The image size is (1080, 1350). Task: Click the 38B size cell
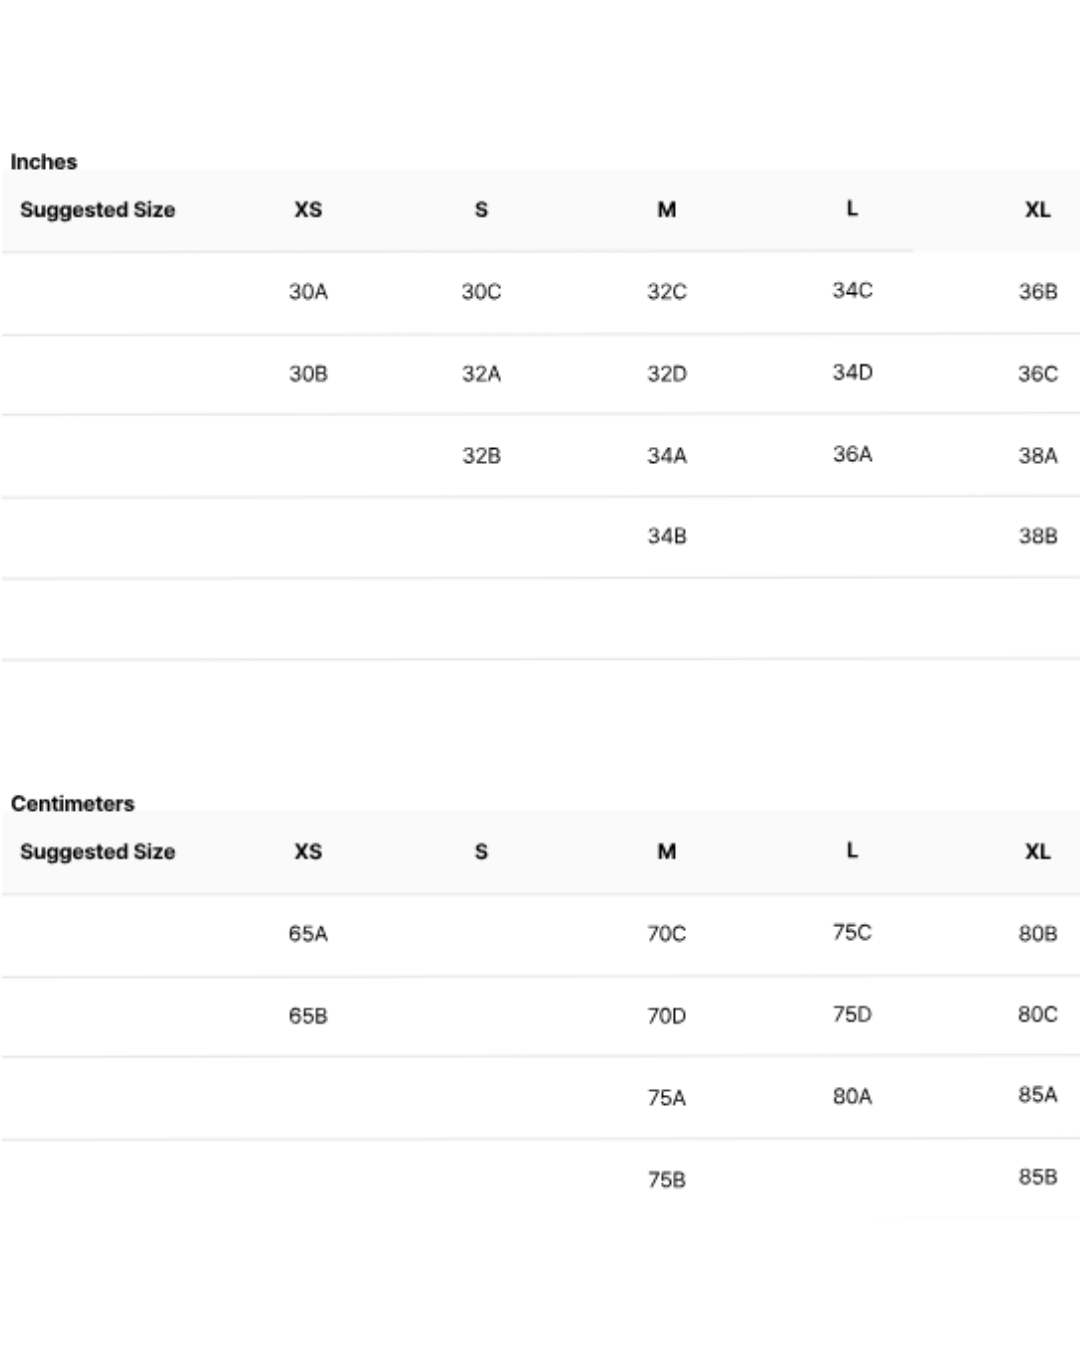[1037, 536]
